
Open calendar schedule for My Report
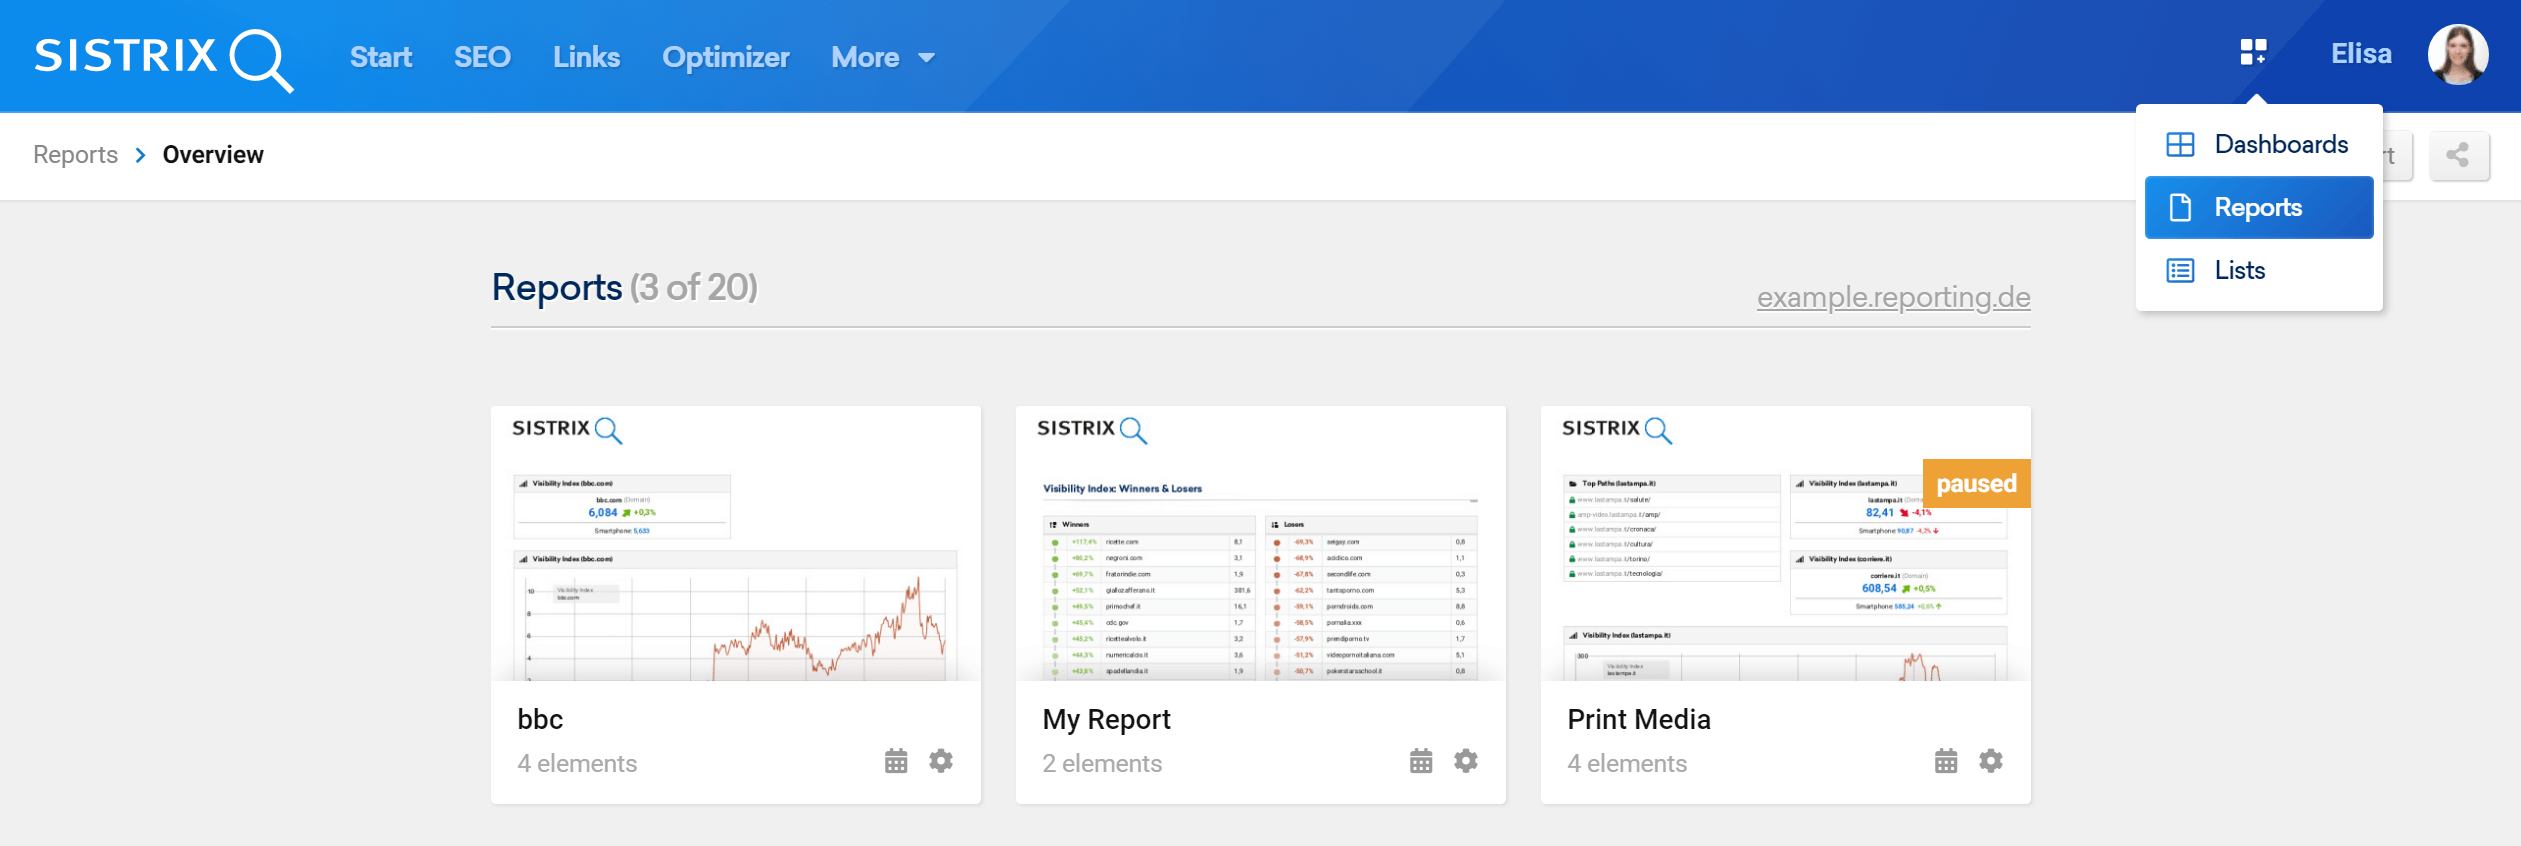coord(1421,761)
